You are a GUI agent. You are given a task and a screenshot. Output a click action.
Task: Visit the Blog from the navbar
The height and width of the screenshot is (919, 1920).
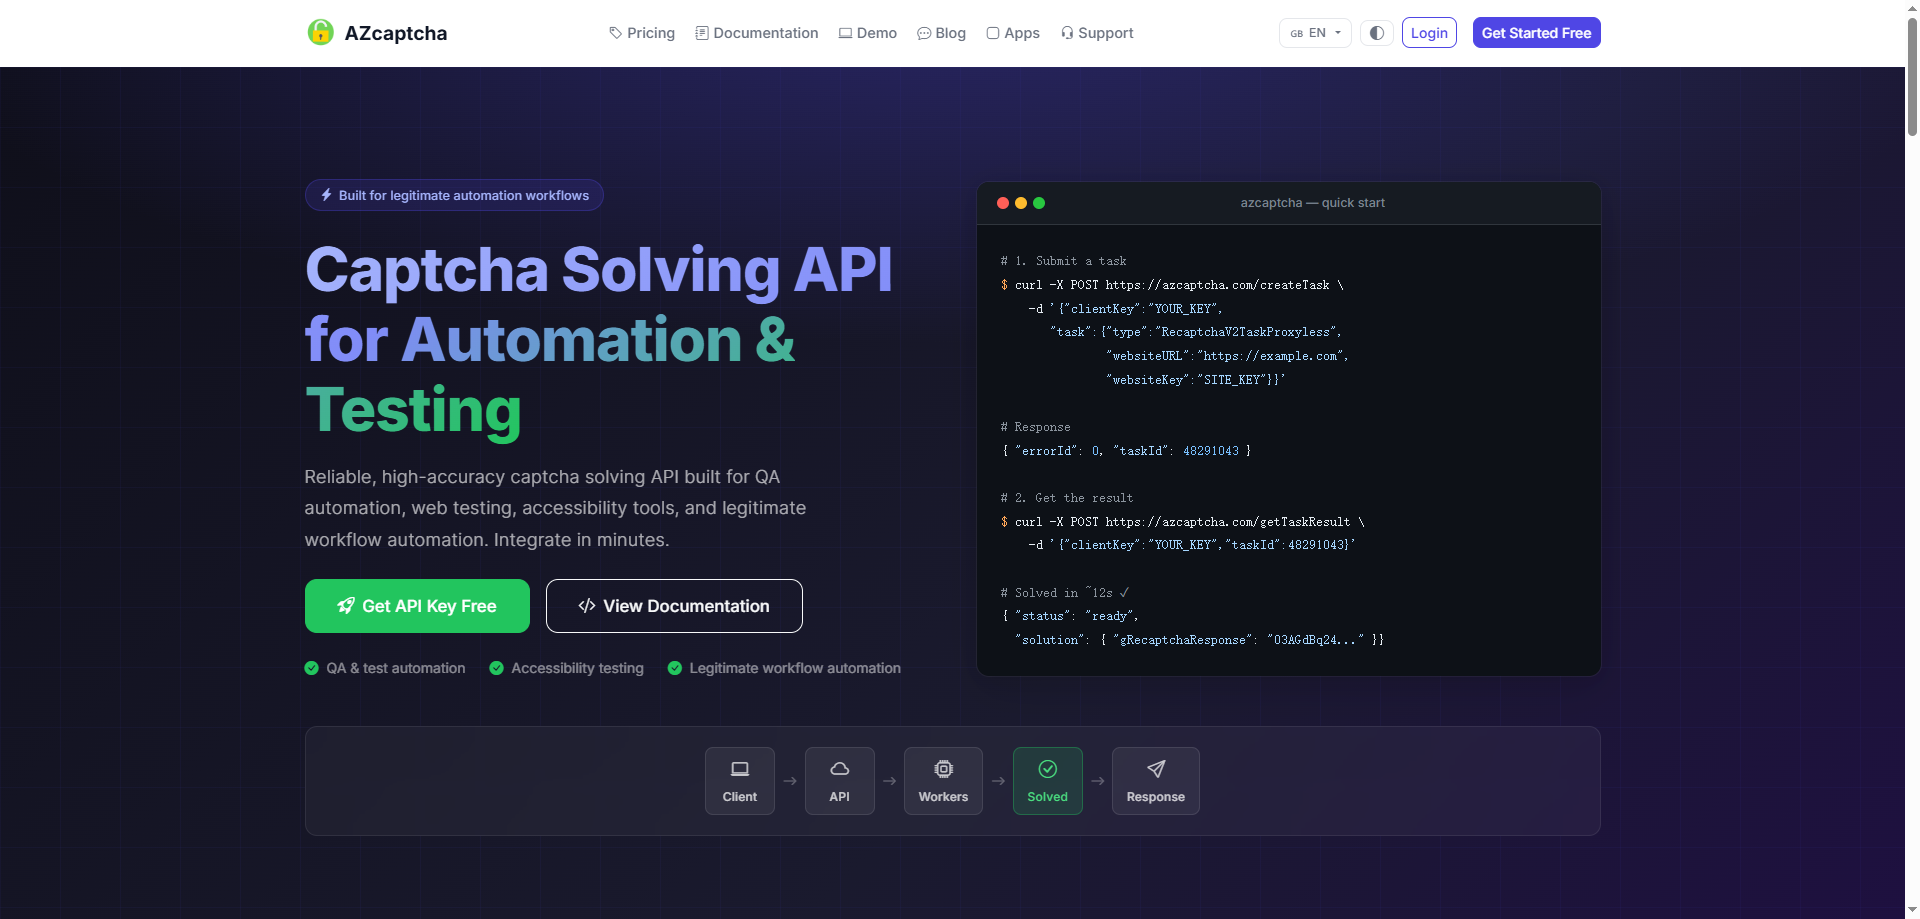(x=942, y=33)
